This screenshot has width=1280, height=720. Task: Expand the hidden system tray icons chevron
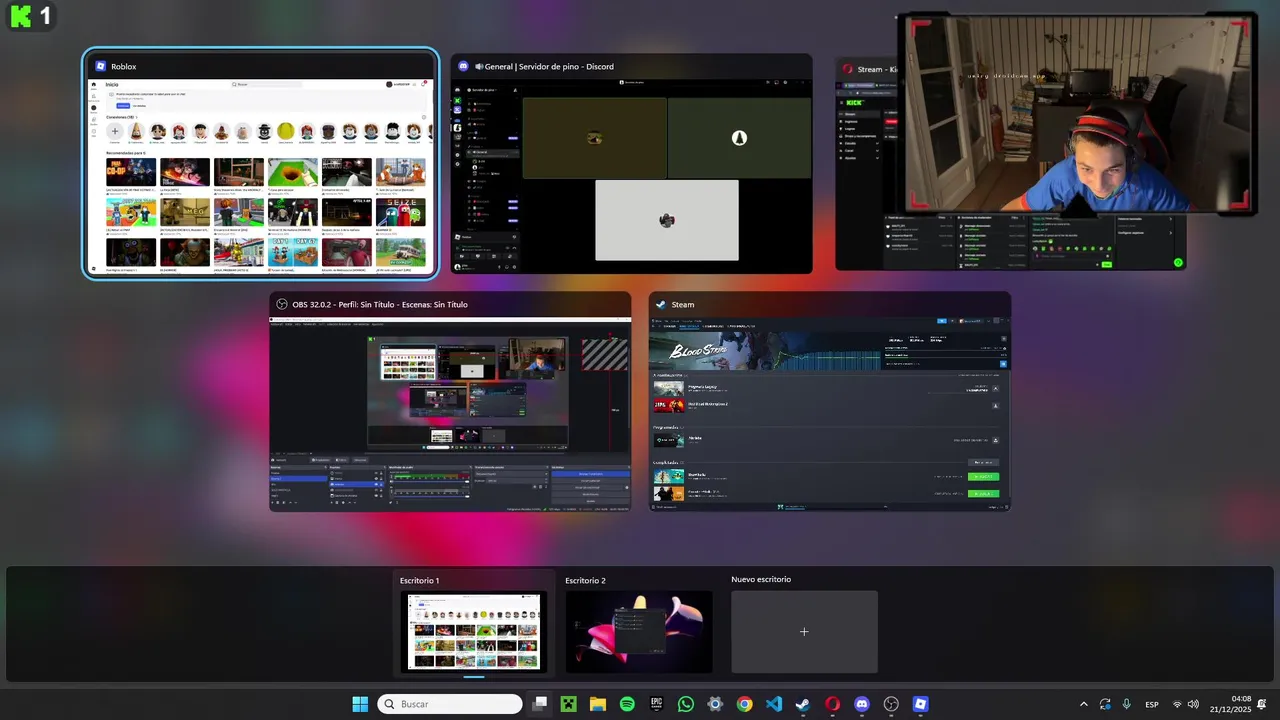click(1083, 704)
